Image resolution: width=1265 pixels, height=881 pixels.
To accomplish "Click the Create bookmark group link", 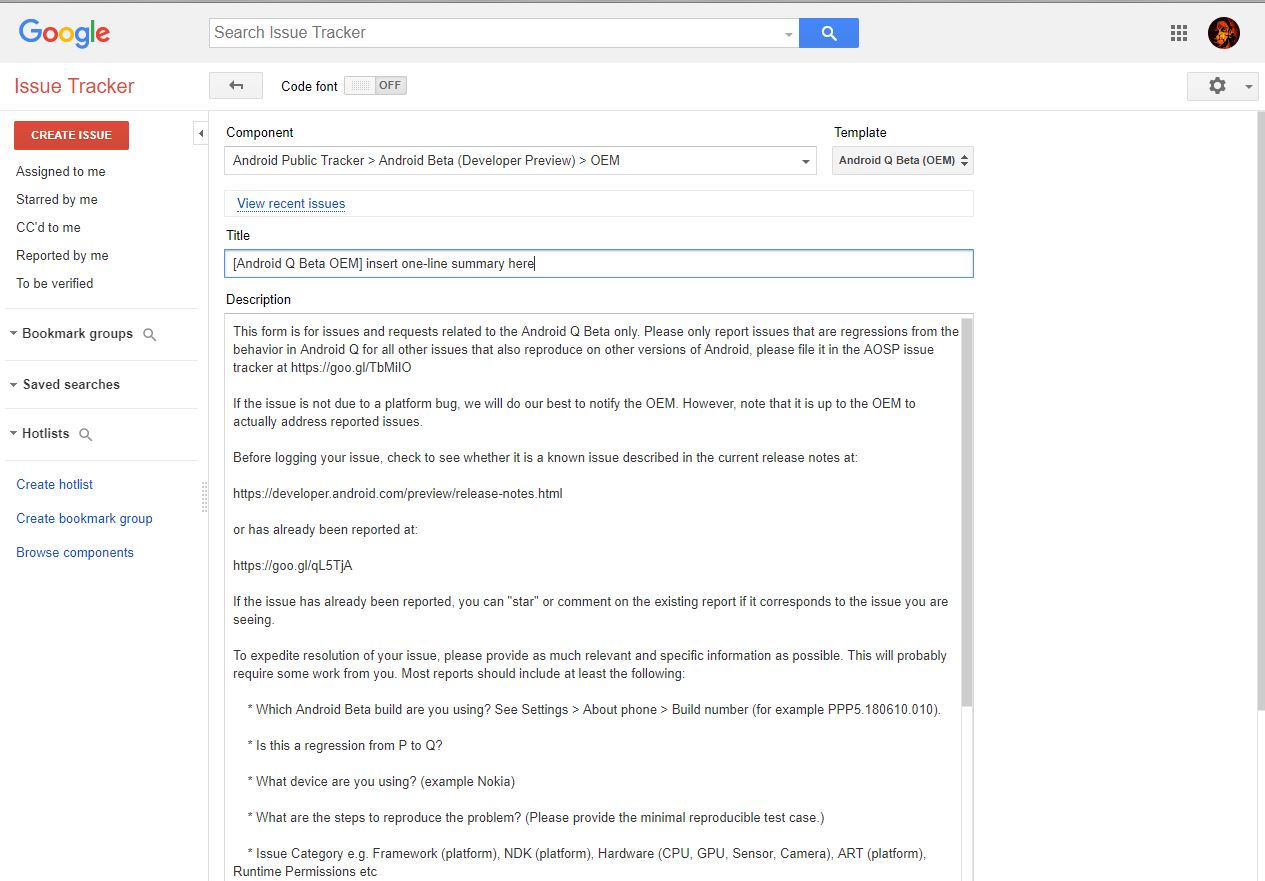I will [x=84, y=519].
